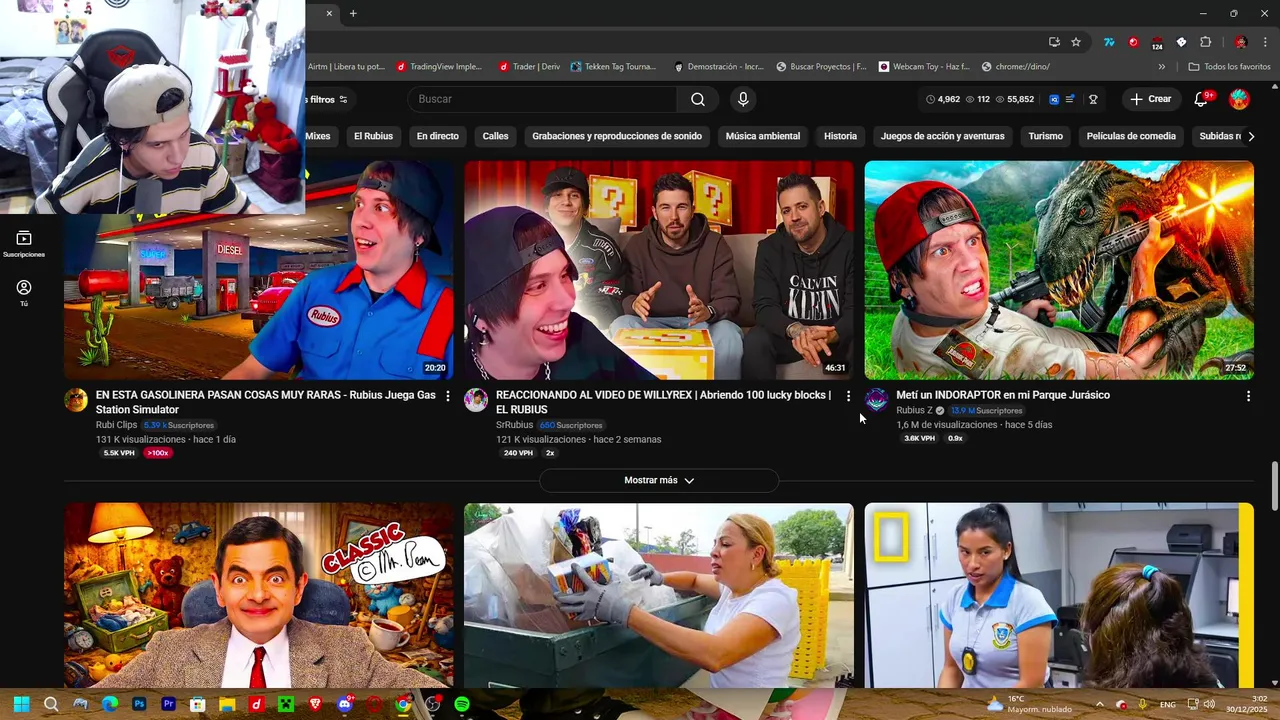Open the Tú sidebar item
Screen dimensions: 1280x720
24,292
